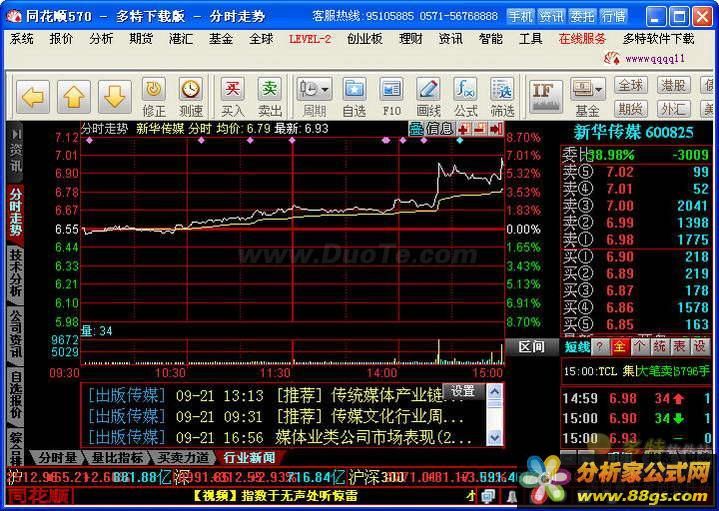The height and width of the screenshot is (511, 719).
Task: Open the 修正 (correction) tool
Action: click(154, 97)
